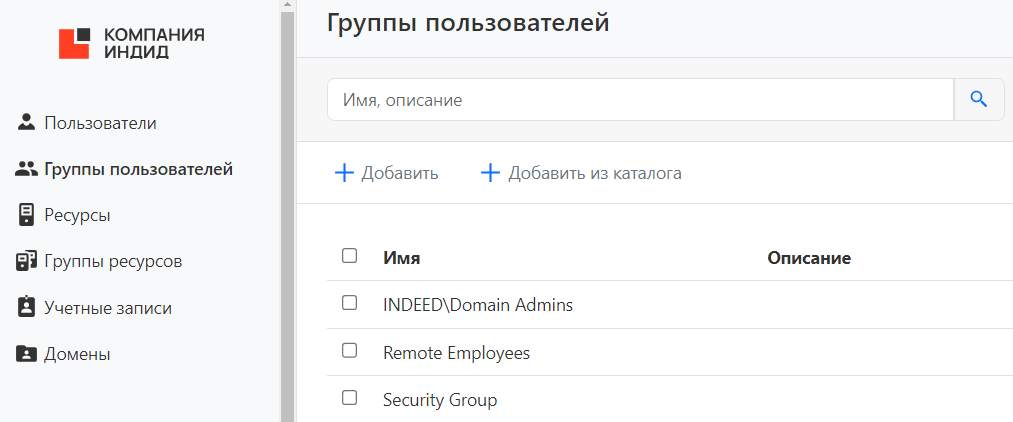Click the Users person icon in sidebar
The height and width of the screenshot is (422, 1013).
coord(27,123)
